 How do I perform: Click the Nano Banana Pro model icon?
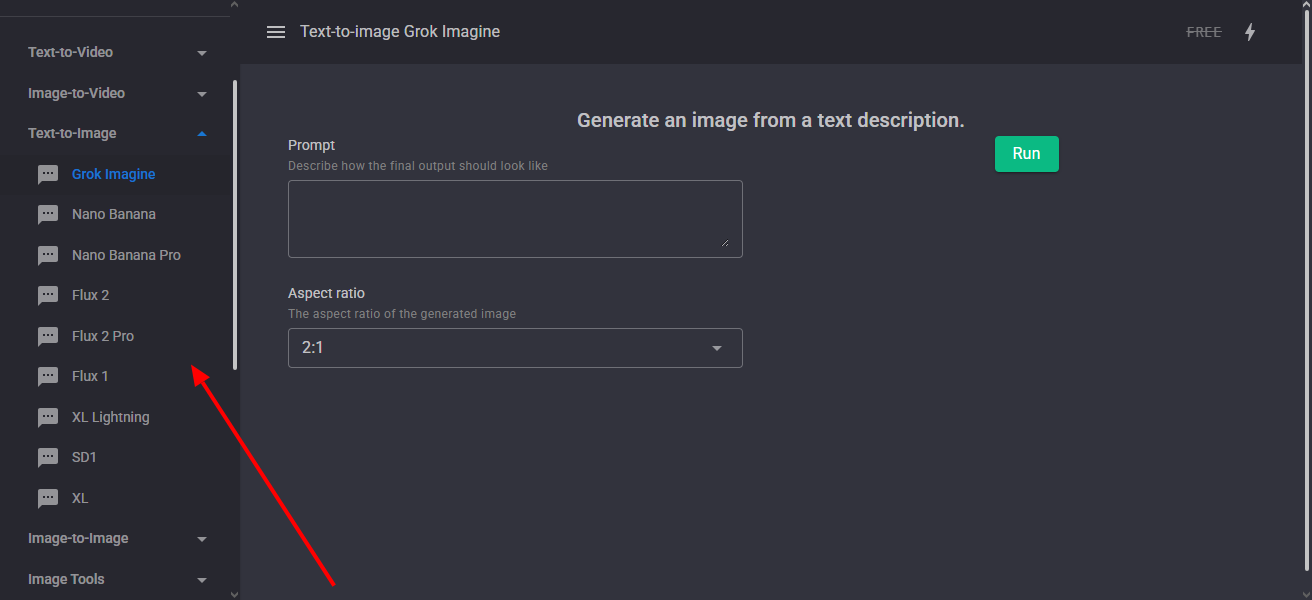point(48,255)
